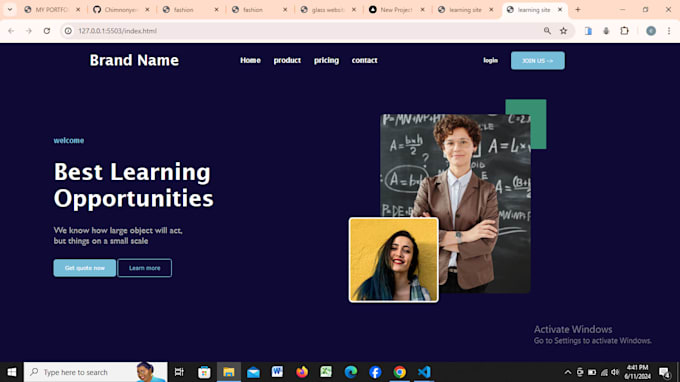Close the MY PORTFOLIO tab
Image resolution: width=680 pixels, height=382 pixels.
point(78,10)
